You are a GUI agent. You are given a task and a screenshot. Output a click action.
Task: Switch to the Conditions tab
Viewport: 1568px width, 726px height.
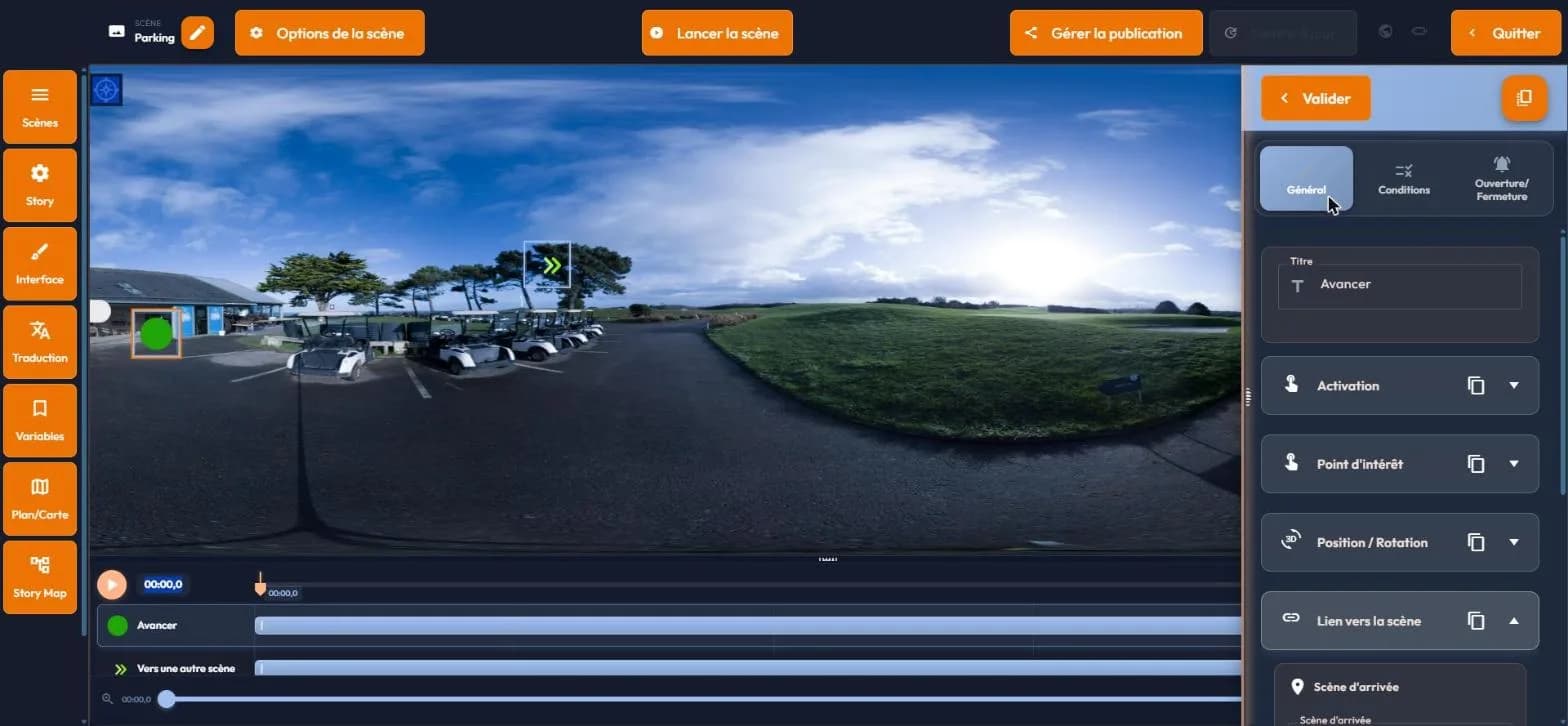point(1404,179)
